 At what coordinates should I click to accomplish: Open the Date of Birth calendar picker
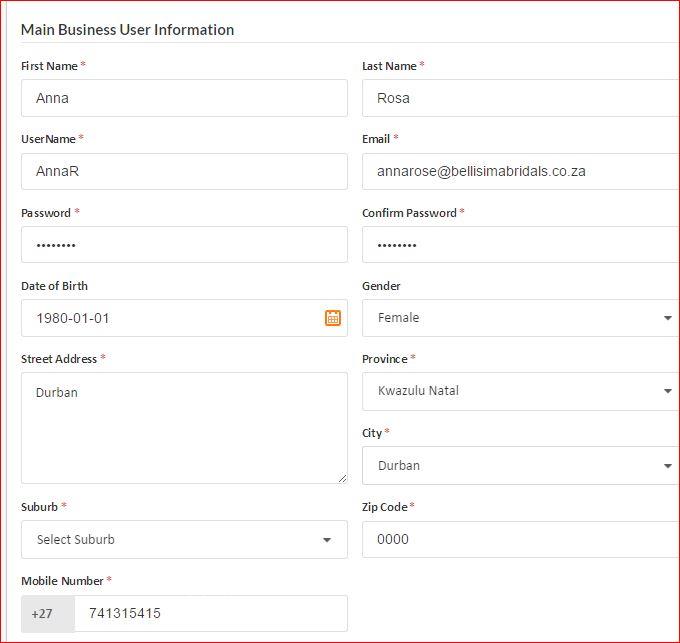tap(333, 318)
